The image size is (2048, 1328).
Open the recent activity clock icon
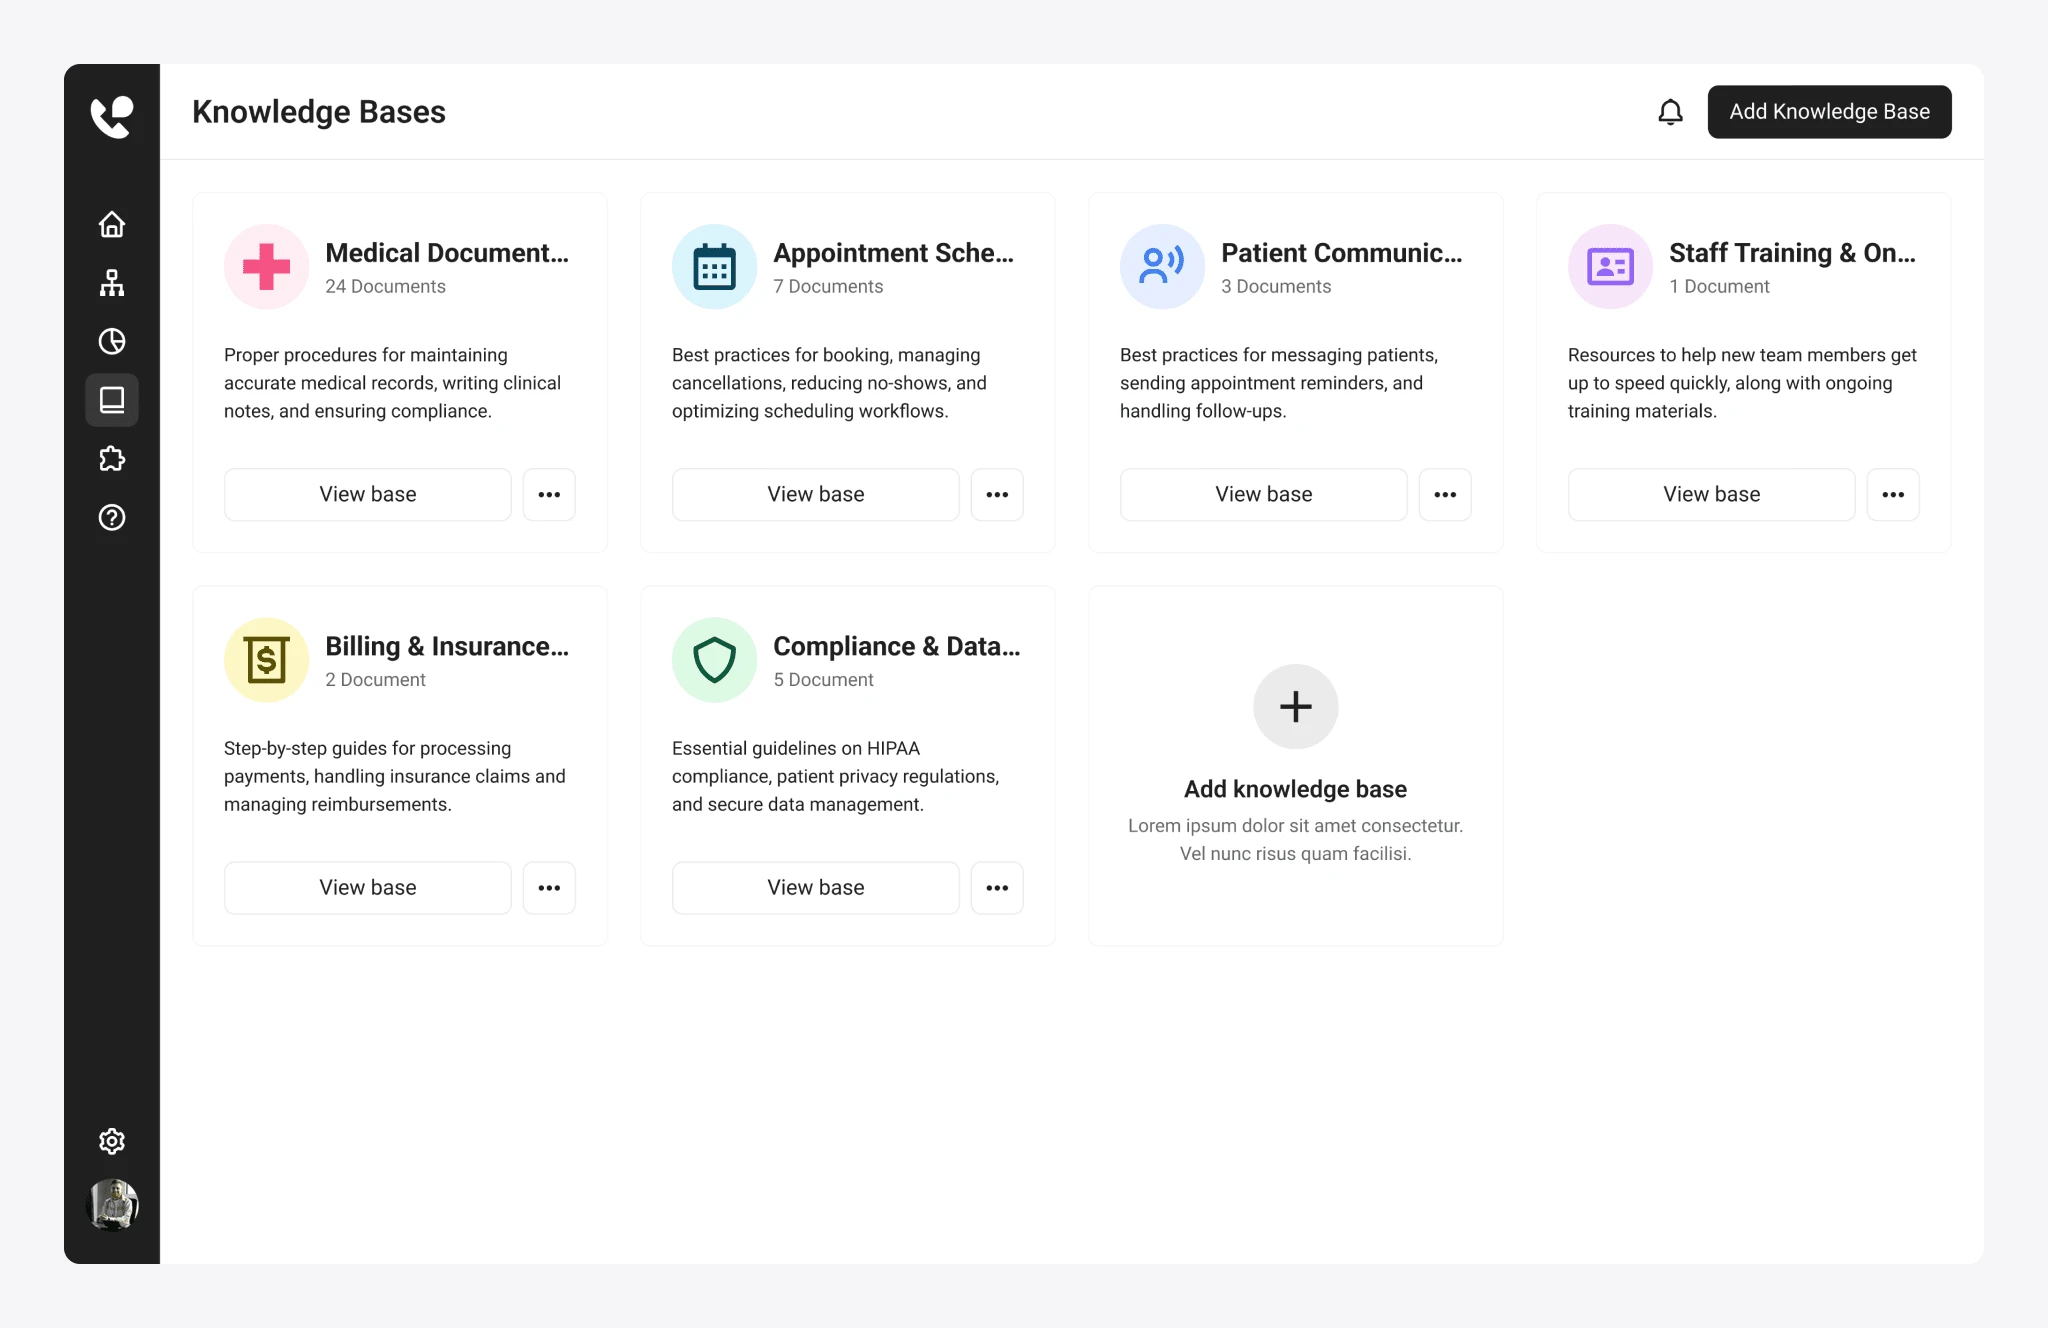pyautogui.click(x=112, y=340)
